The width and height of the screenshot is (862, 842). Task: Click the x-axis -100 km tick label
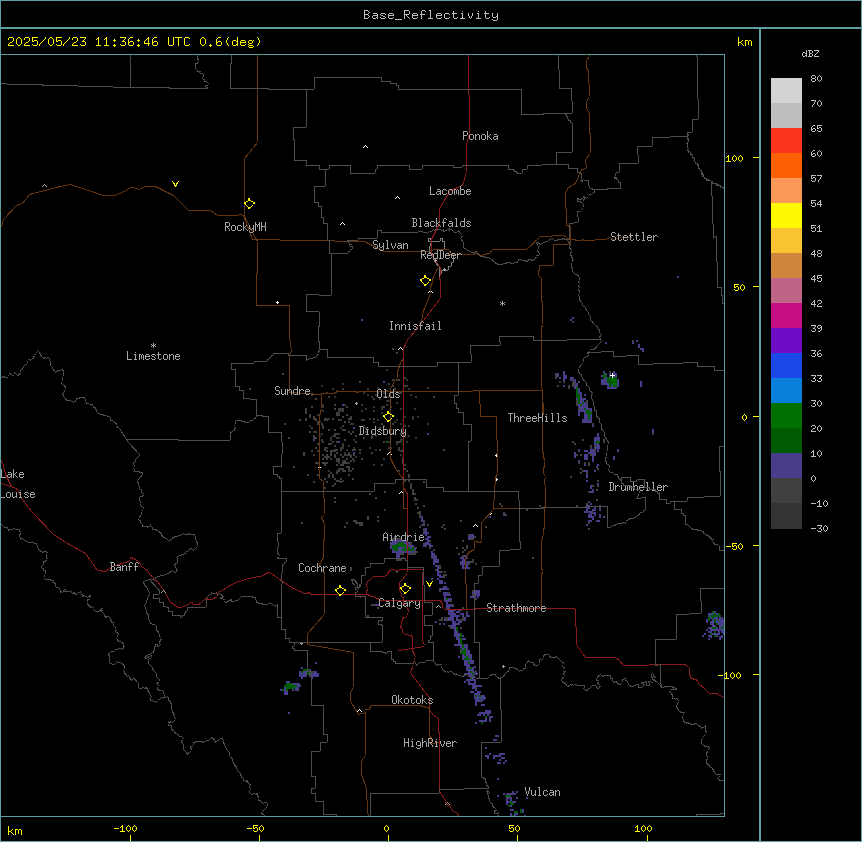point(125,828)
